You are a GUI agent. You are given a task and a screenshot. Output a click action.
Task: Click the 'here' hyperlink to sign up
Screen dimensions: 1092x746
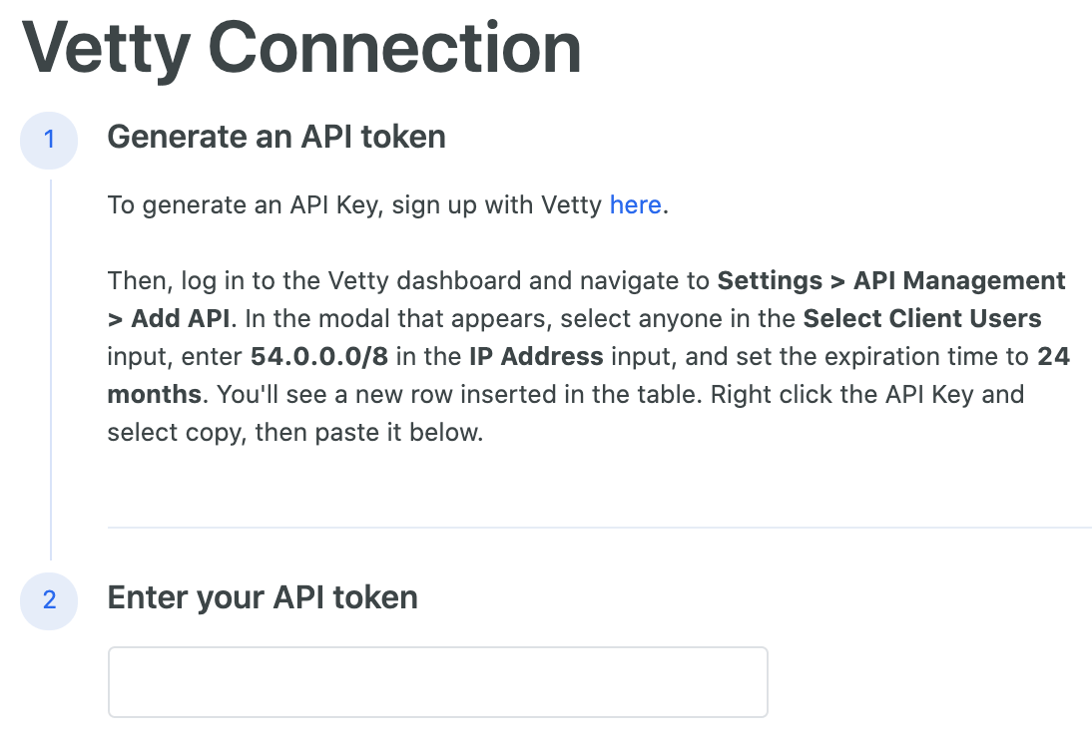point(635,205)
